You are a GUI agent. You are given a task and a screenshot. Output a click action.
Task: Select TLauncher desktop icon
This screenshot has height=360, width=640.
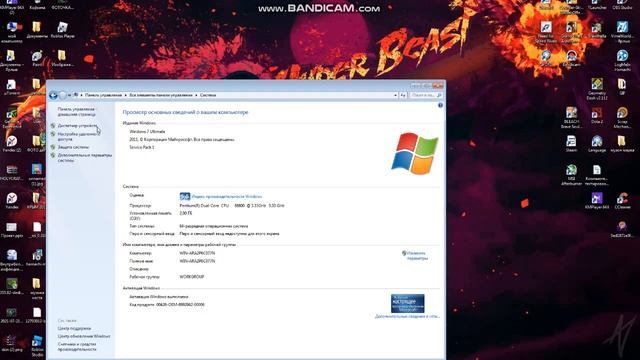click(597, 5)
